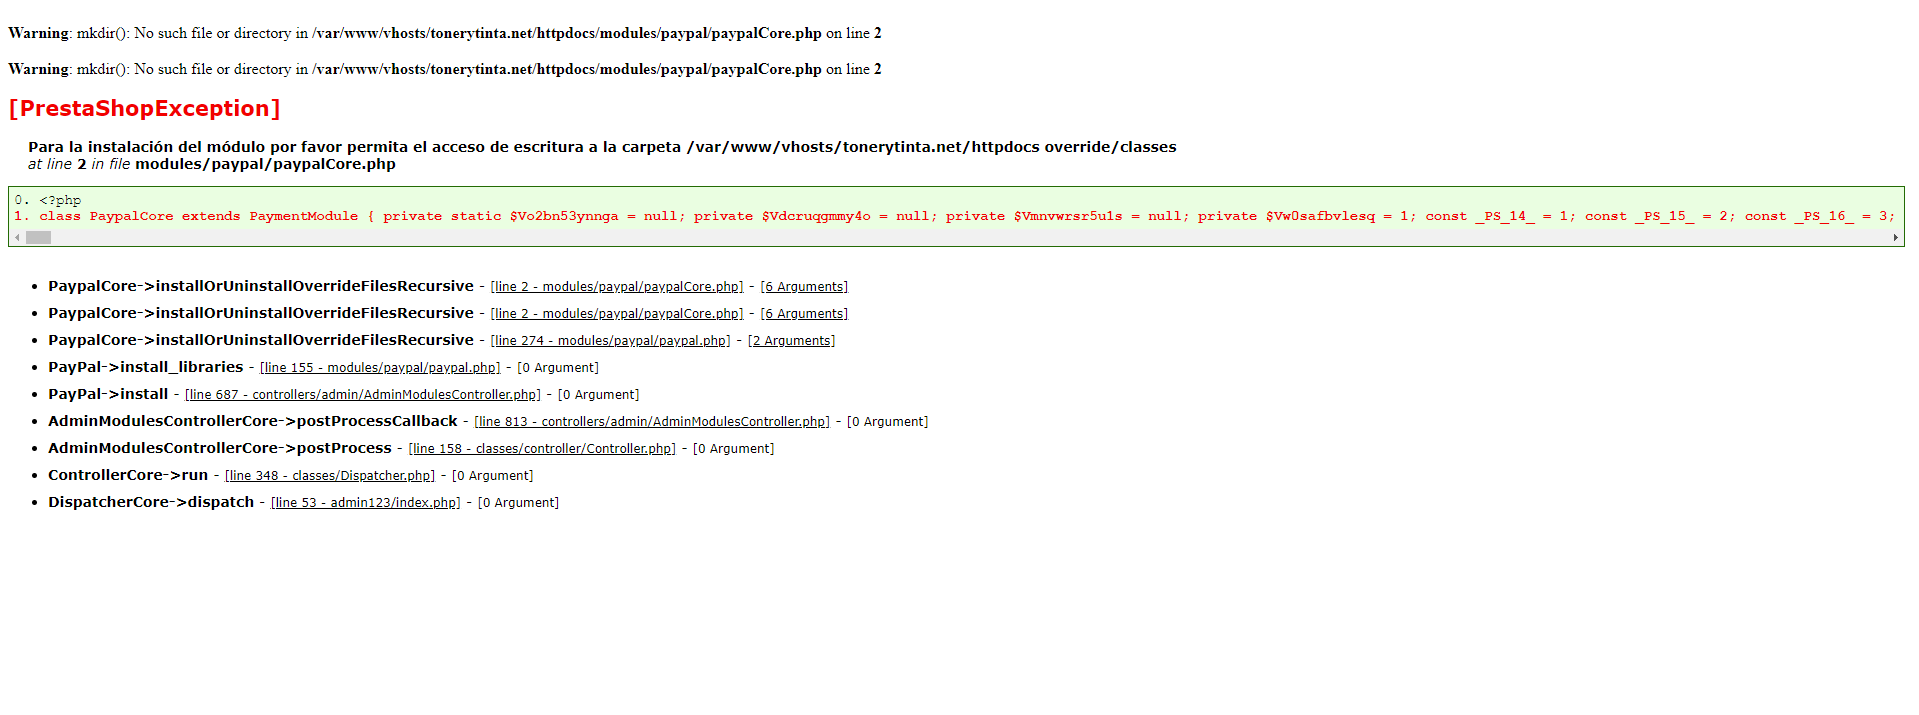The height and width of the screenshot is (715, 1919).
Task: Click 'at line 2 in file modules/paypal/paypalCore.php' text
Action: (212, 164)
